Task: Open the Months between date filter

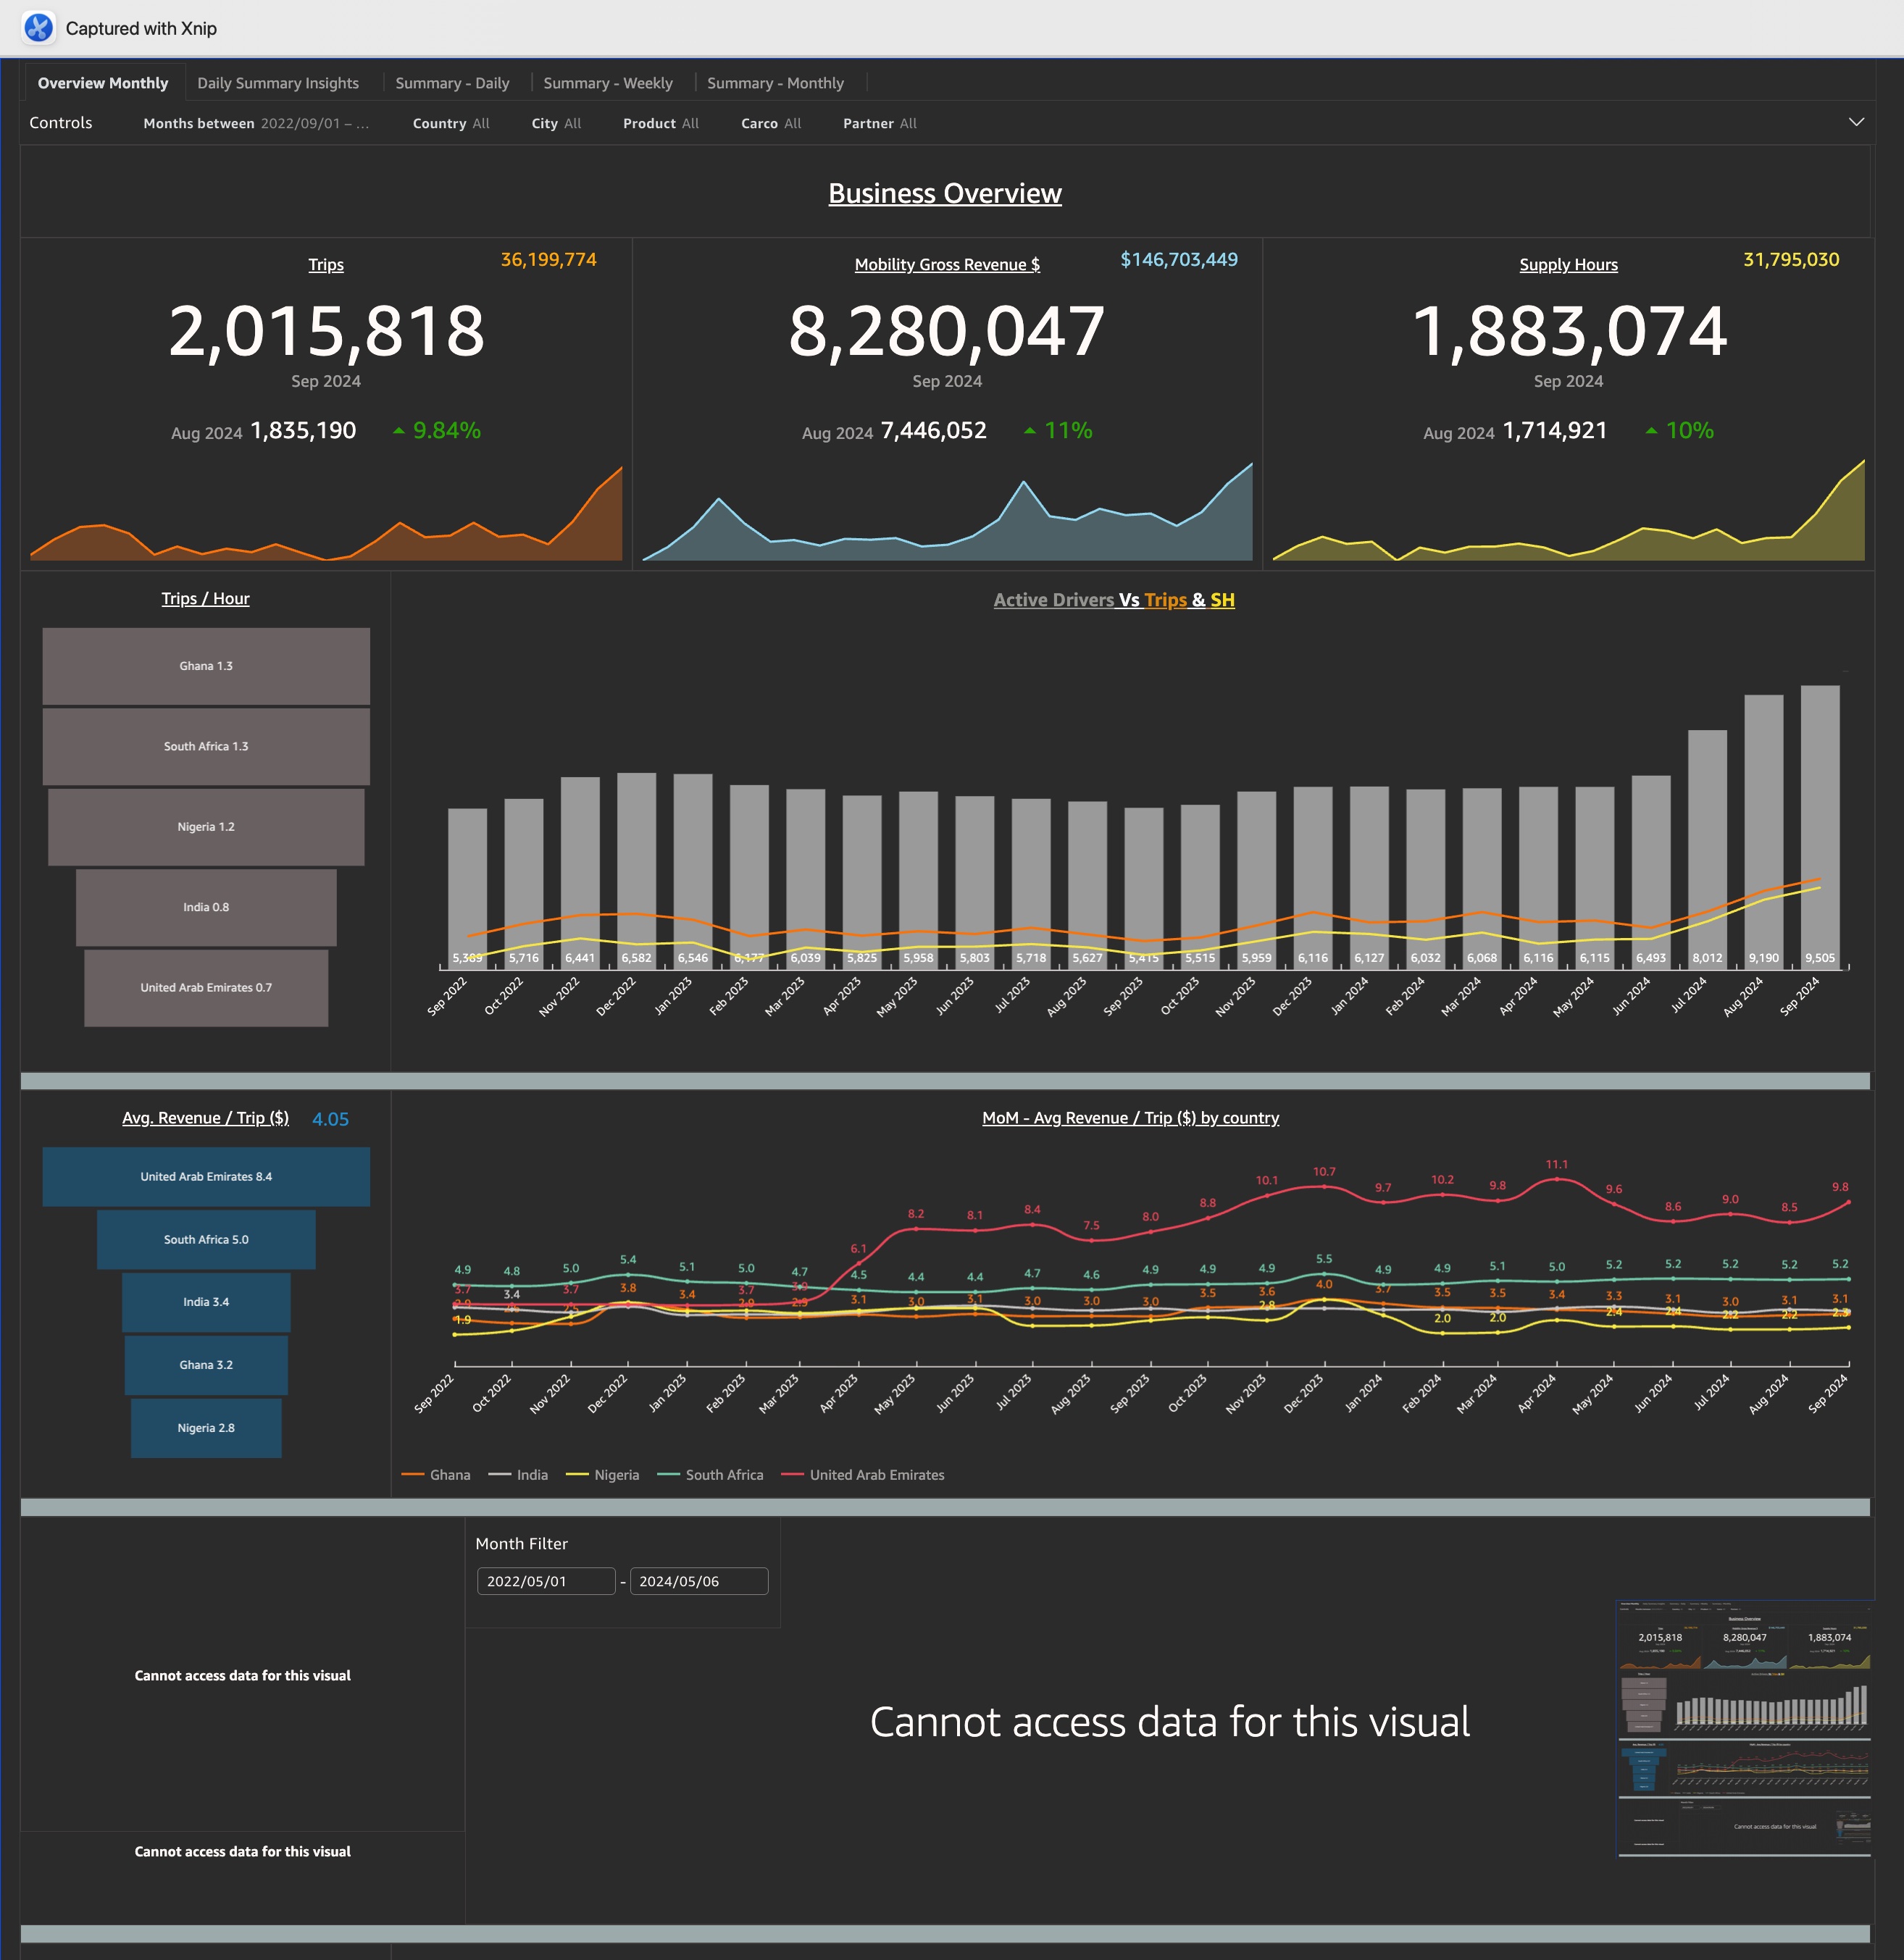Action: (256, 123)
